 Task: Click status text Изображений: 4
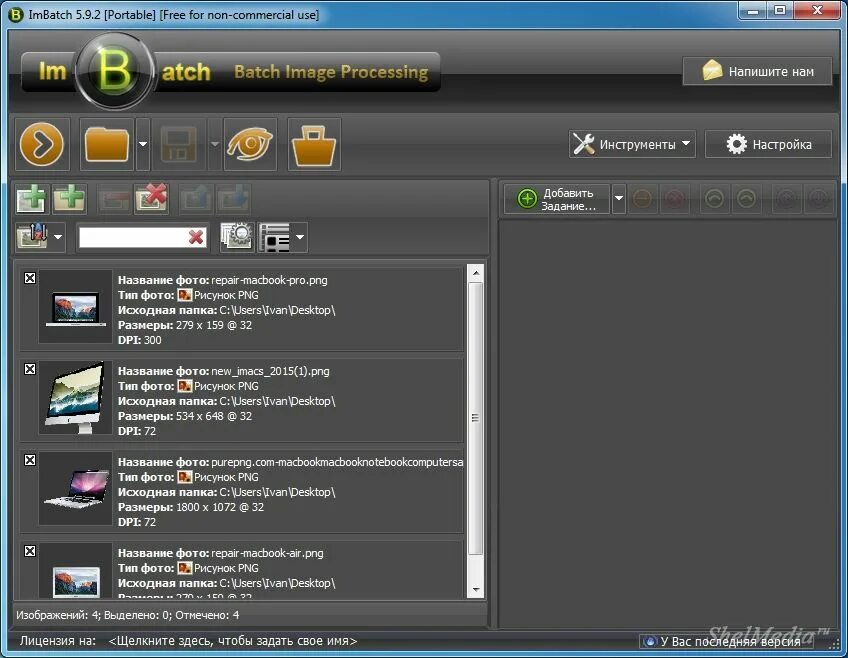click(x=58, y=615)
